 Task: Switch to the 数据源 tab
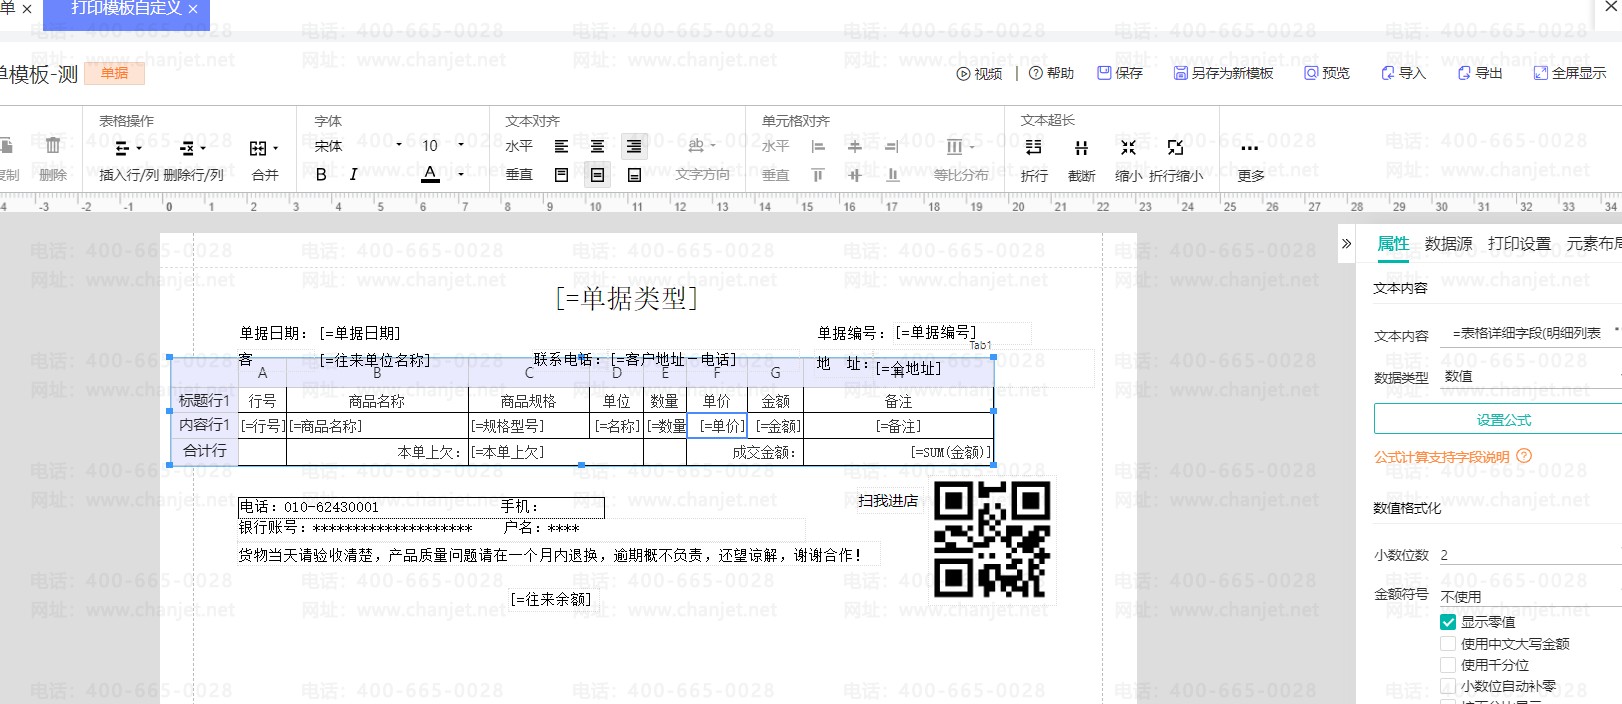[x=1449, y=243]
